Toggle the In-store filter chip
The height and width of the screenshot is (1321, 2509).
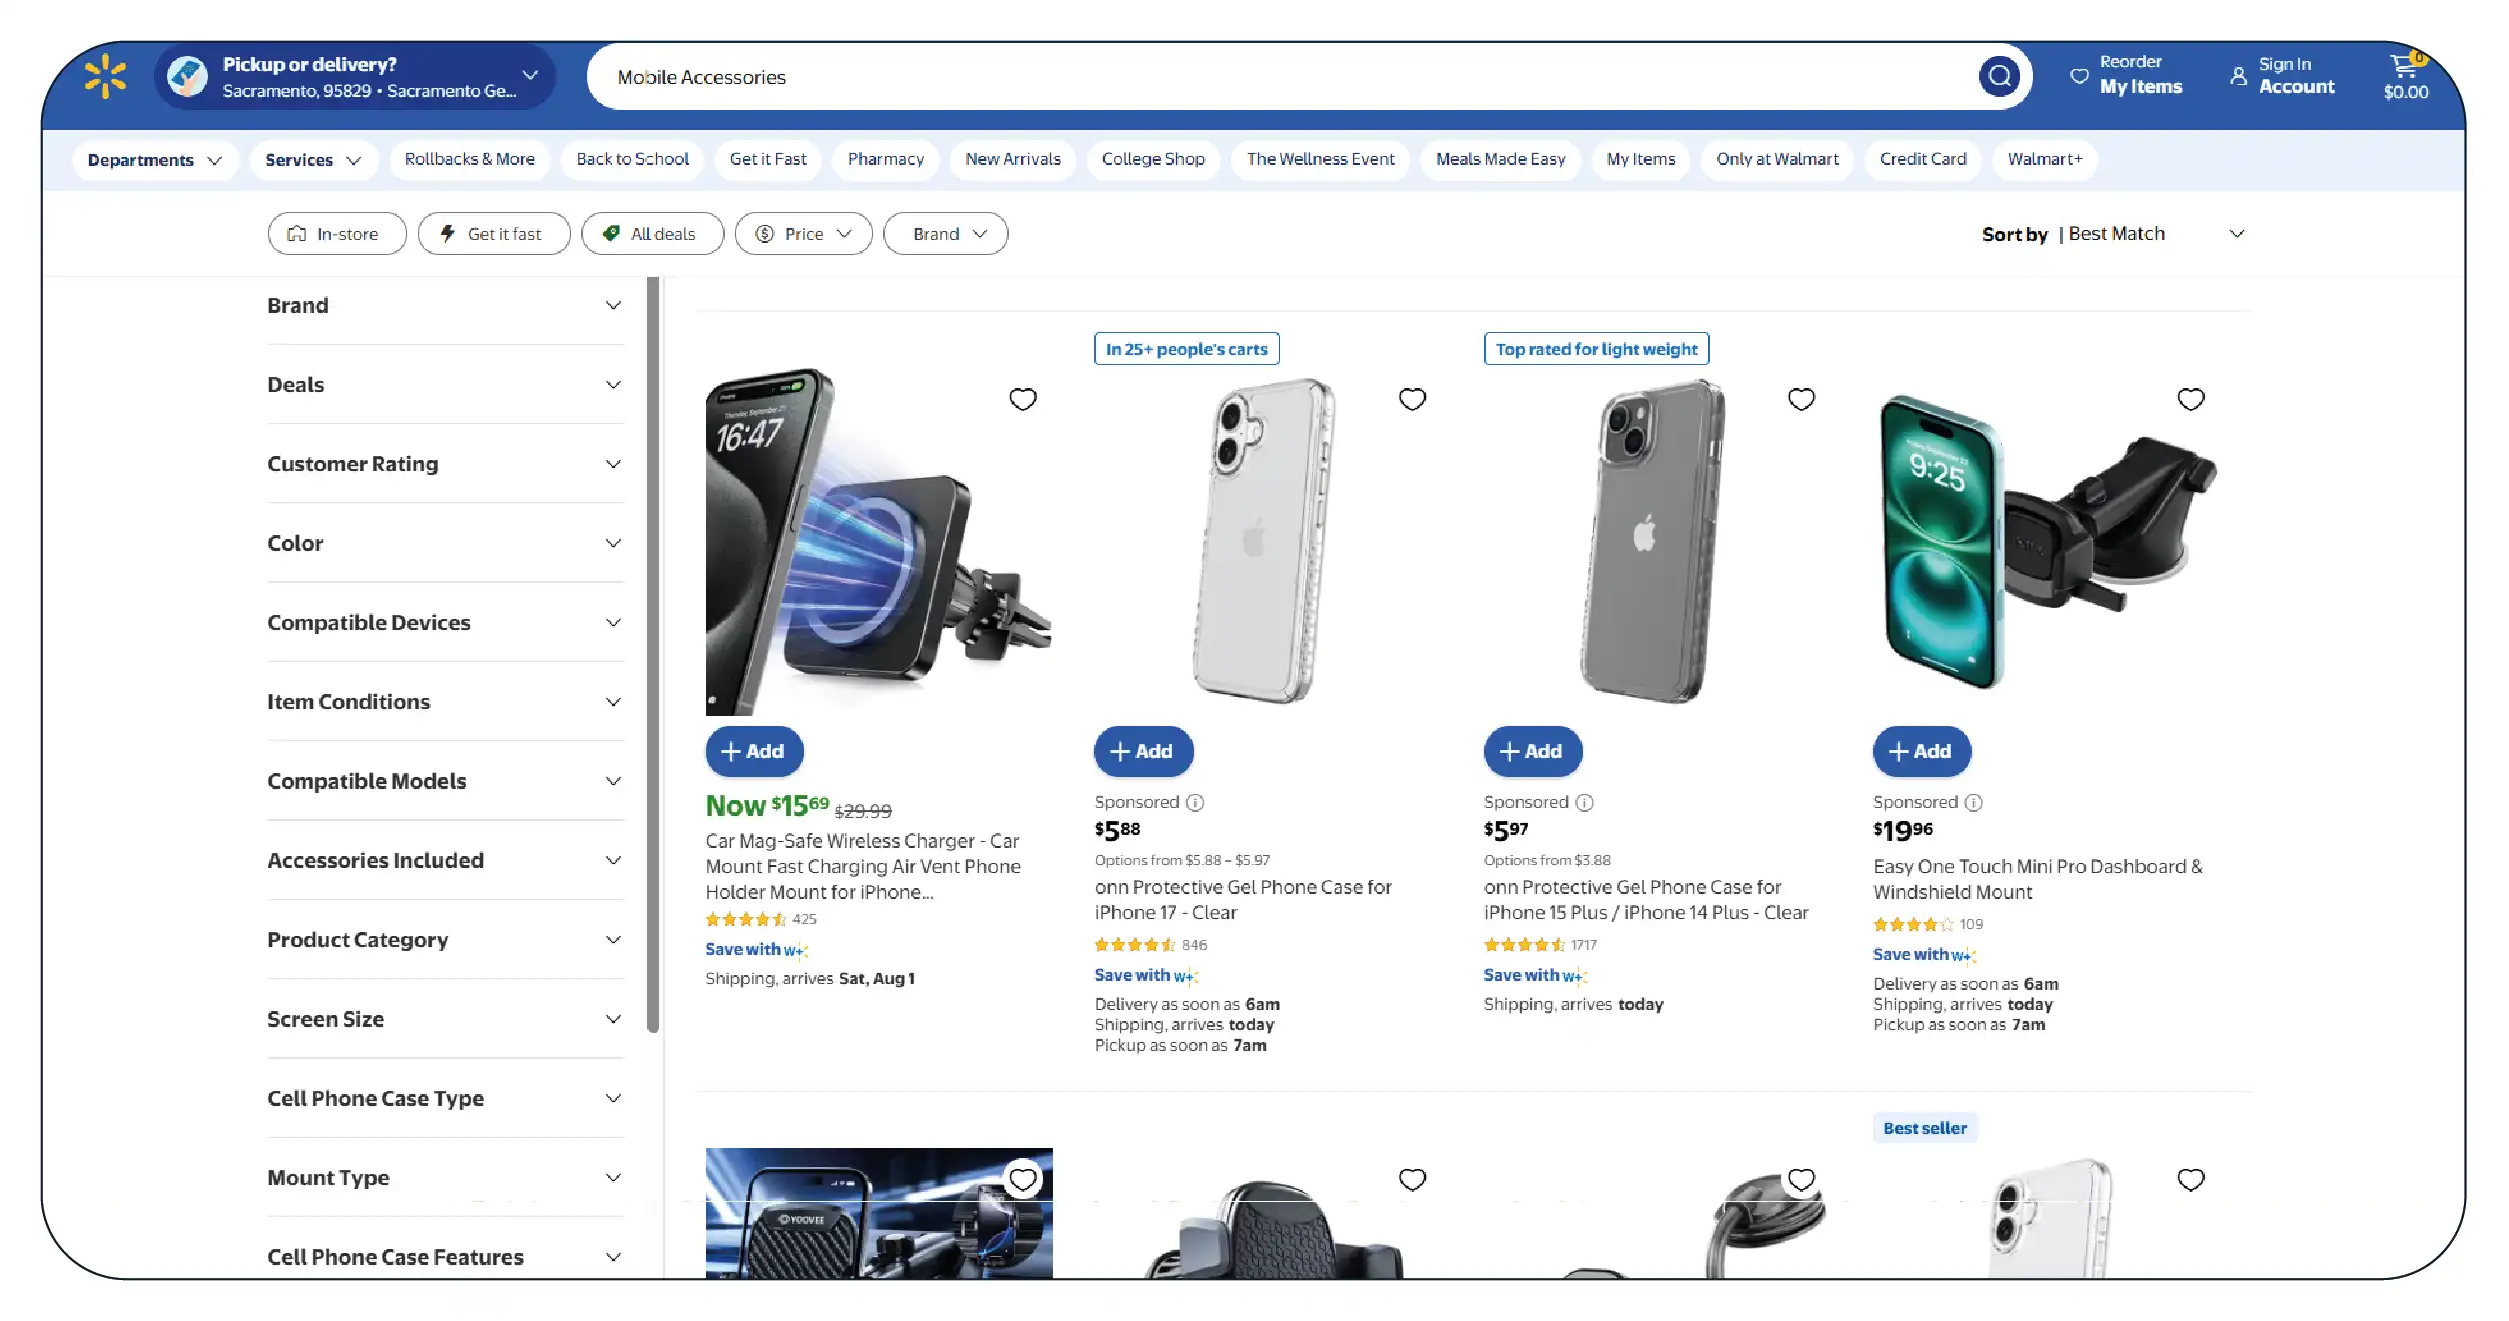tap(337, 234)
